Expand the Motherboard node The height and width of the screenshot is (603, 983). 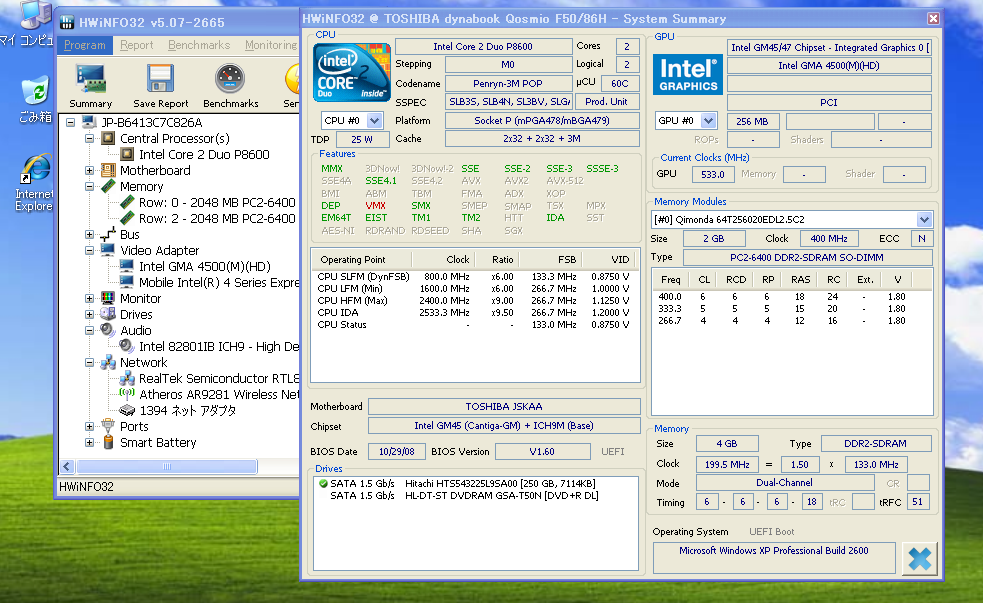[90, 170]
